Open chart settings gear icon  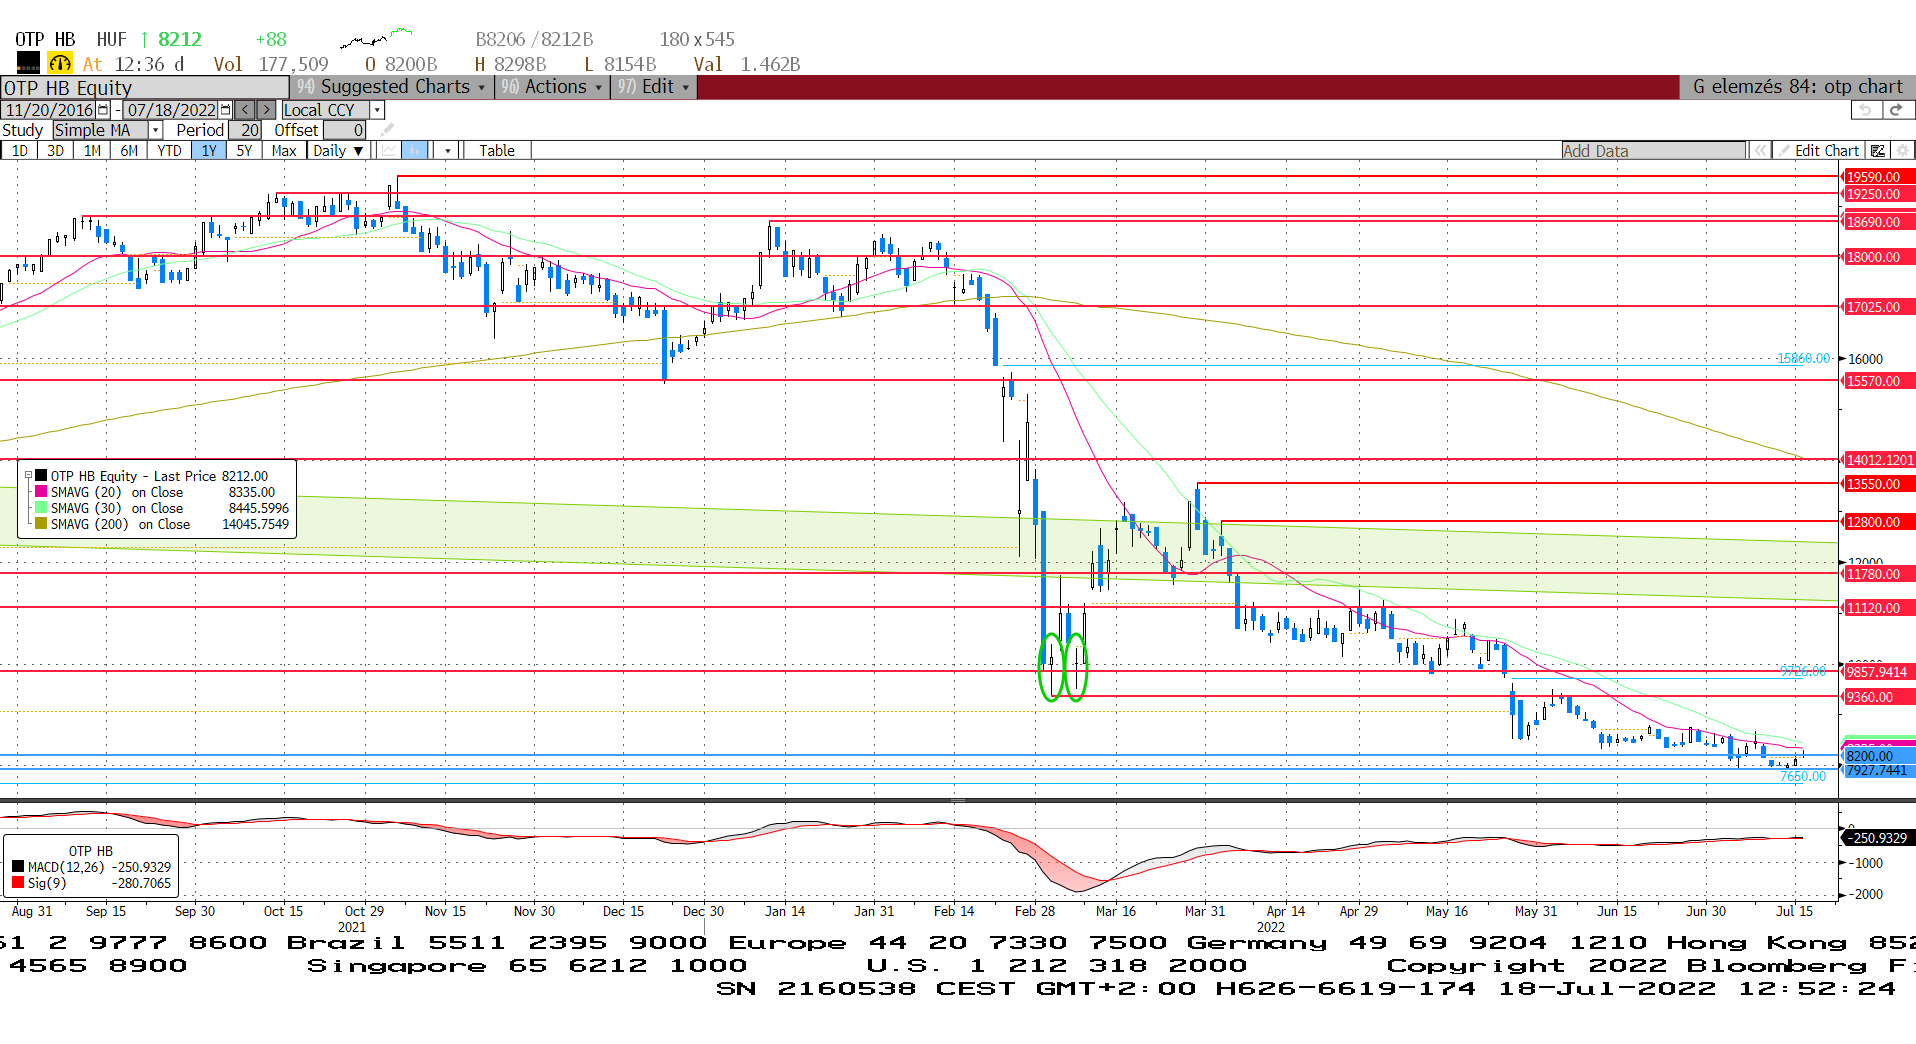(1902, 151)
